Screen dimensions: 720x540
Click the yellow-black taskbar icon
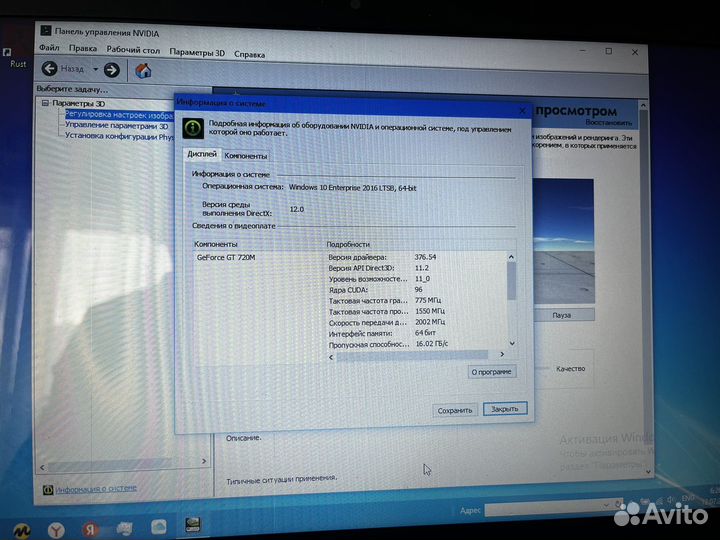tap(22, 531)
